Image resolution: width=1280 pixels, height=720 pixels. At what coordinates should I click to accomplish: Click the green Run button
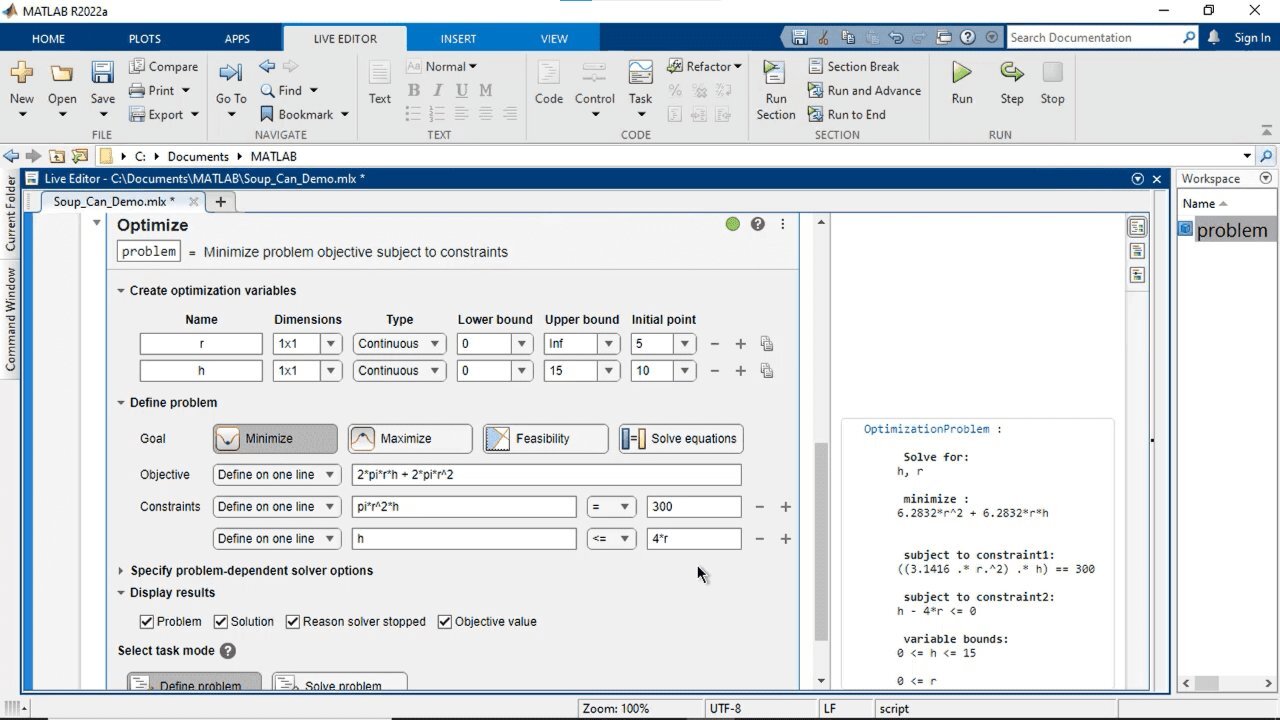[x=961, y=73]
